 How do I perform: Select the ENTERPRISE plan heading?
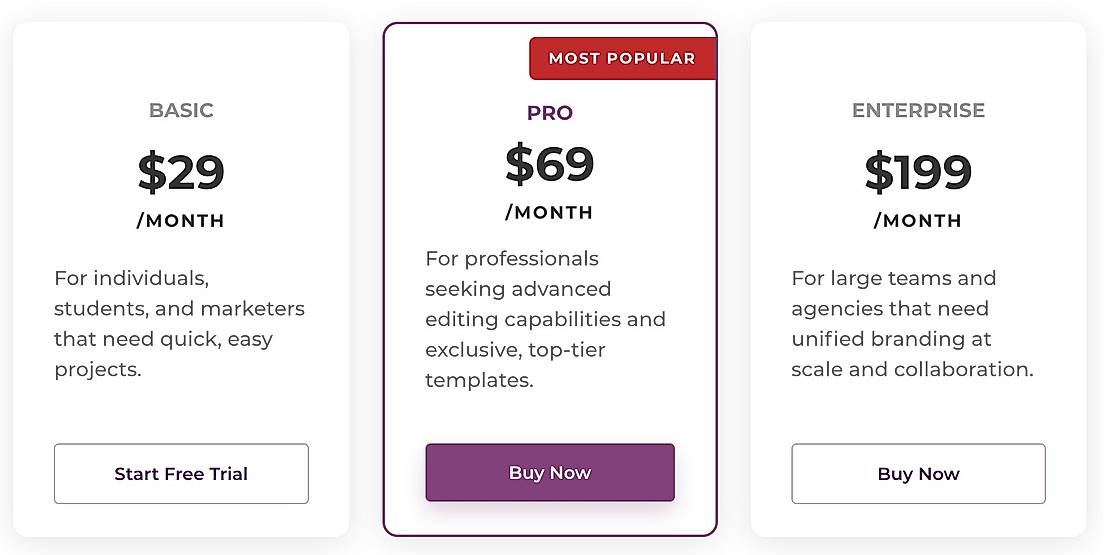(918, 110)
